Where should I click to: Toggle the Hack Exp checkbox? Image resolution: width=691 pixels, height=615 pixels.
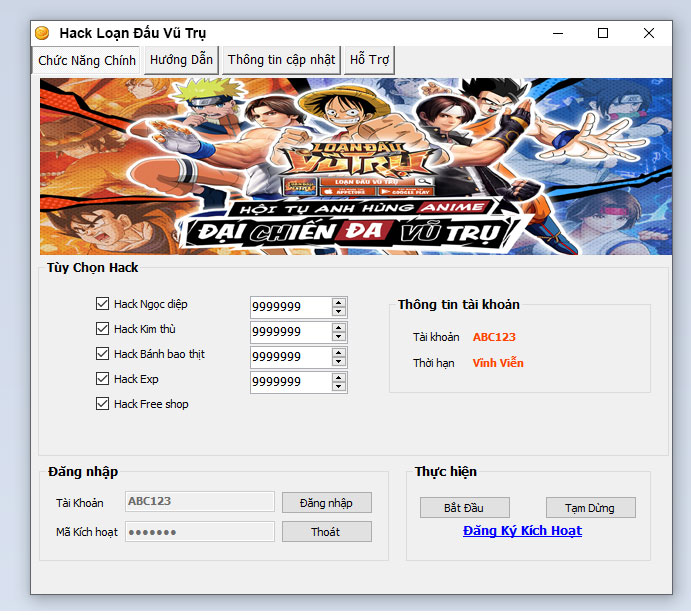click(102, 379)
